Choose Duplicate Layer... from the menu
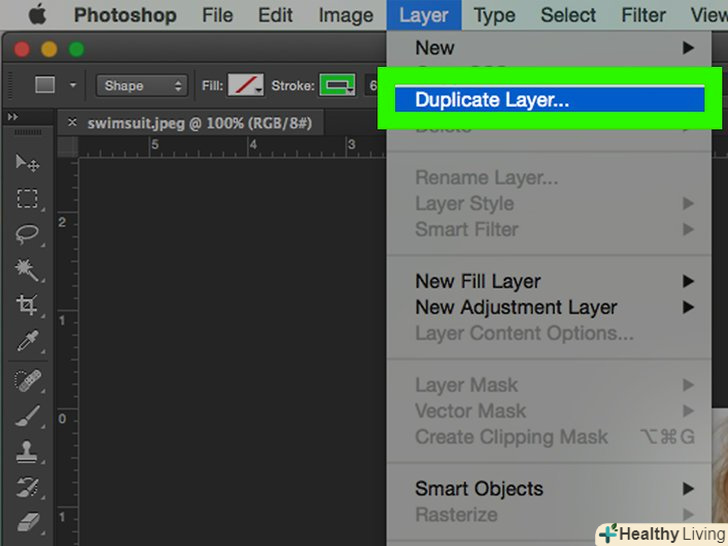Screen dimensions: 728x546 click(549, 99)
